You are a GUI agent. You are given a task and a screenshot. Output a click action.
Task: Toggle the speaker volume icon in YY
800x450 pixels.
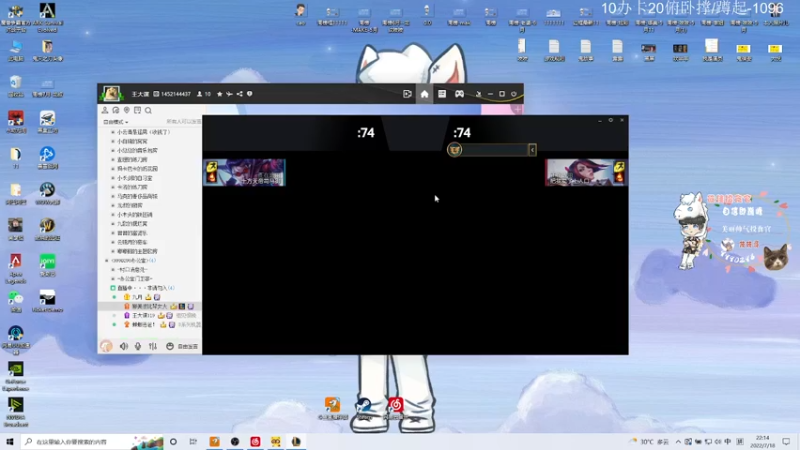[123, 346]
